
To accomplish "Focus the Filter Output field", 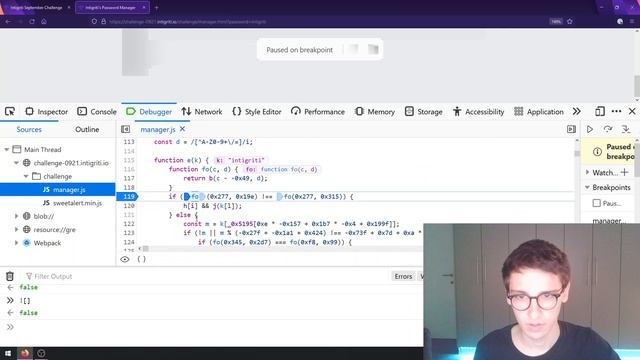I will [x=206, y=276].
